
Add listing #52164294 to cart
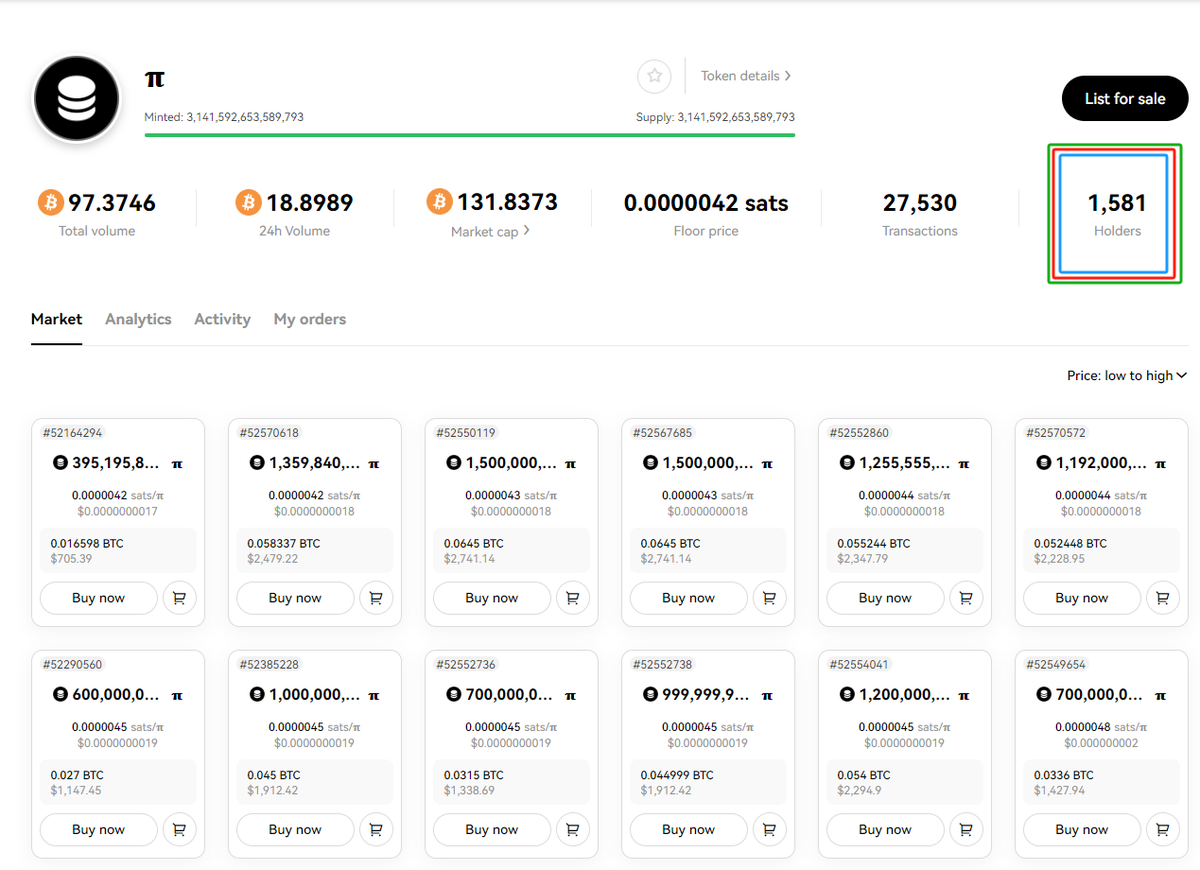[179, 597]
